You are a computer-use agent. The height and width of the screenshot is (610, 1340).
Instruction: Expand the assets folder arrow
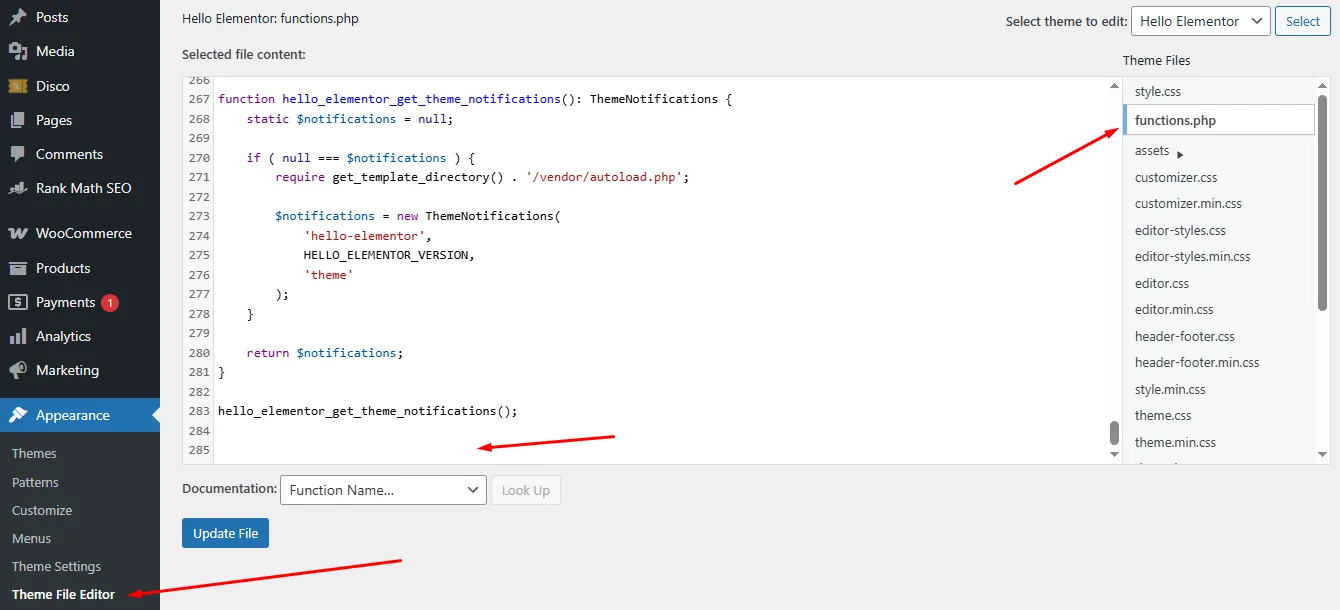[1180, 154]
